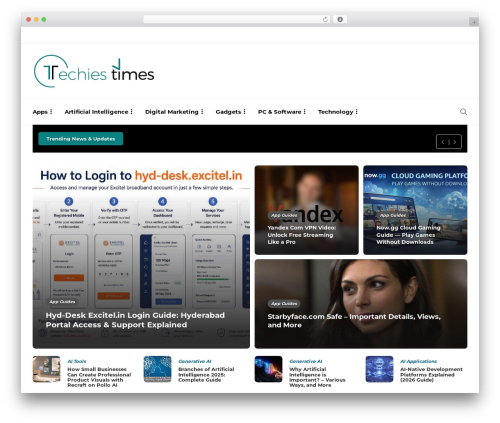The image size is (500, 423).
Task: Click the Trending News & Updates button
Action: click(81, 139)
